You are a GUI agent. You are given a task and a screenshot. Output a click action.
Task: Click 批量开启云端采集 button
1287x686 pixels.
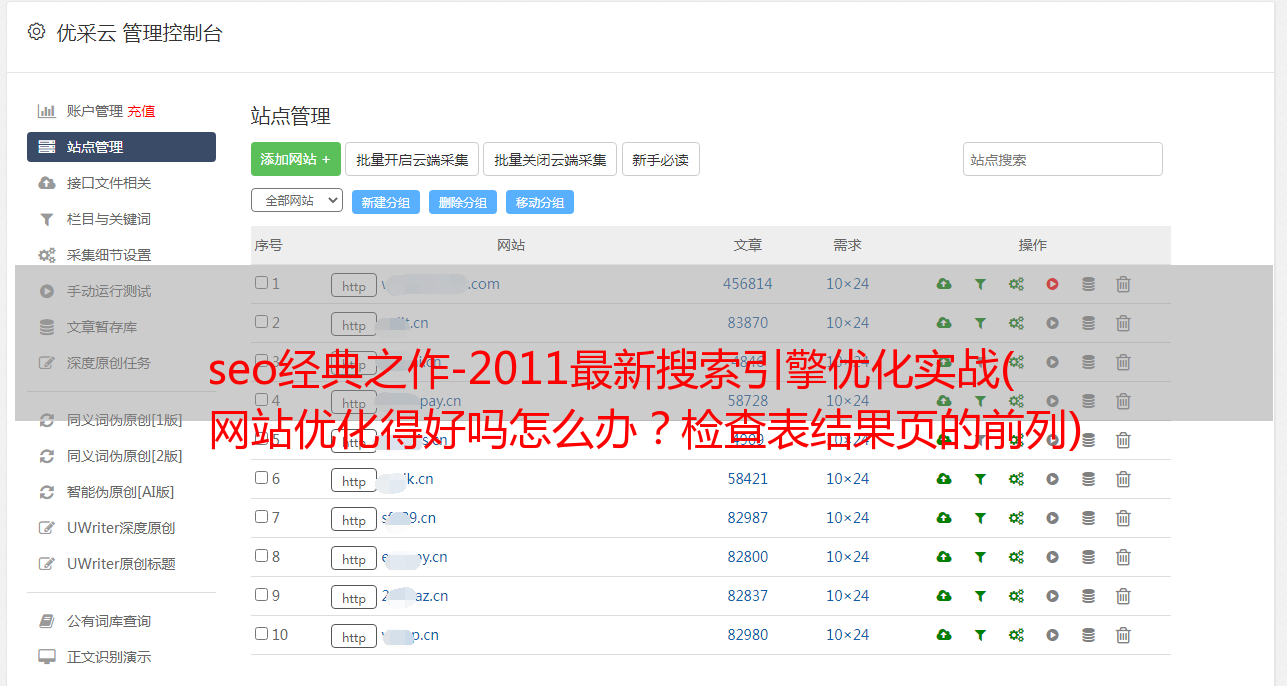(x=412, y=159)
